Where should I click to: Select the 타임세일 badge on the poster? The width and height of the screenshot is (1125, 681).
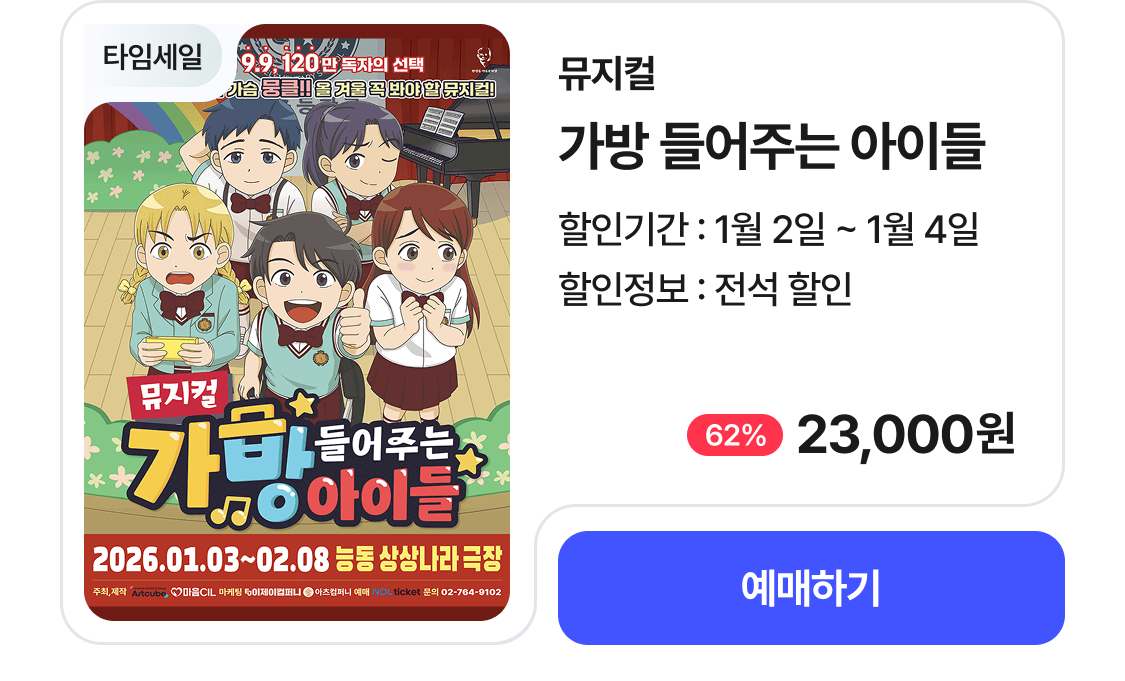click(153, 56)
